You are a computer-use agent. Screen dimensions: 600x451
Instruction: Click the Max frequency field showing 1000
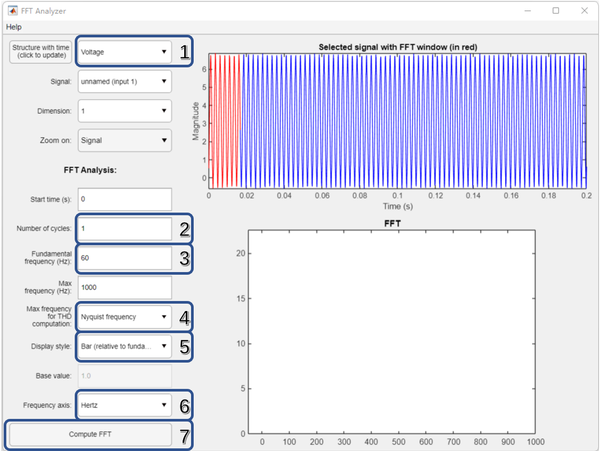point(125,287)
